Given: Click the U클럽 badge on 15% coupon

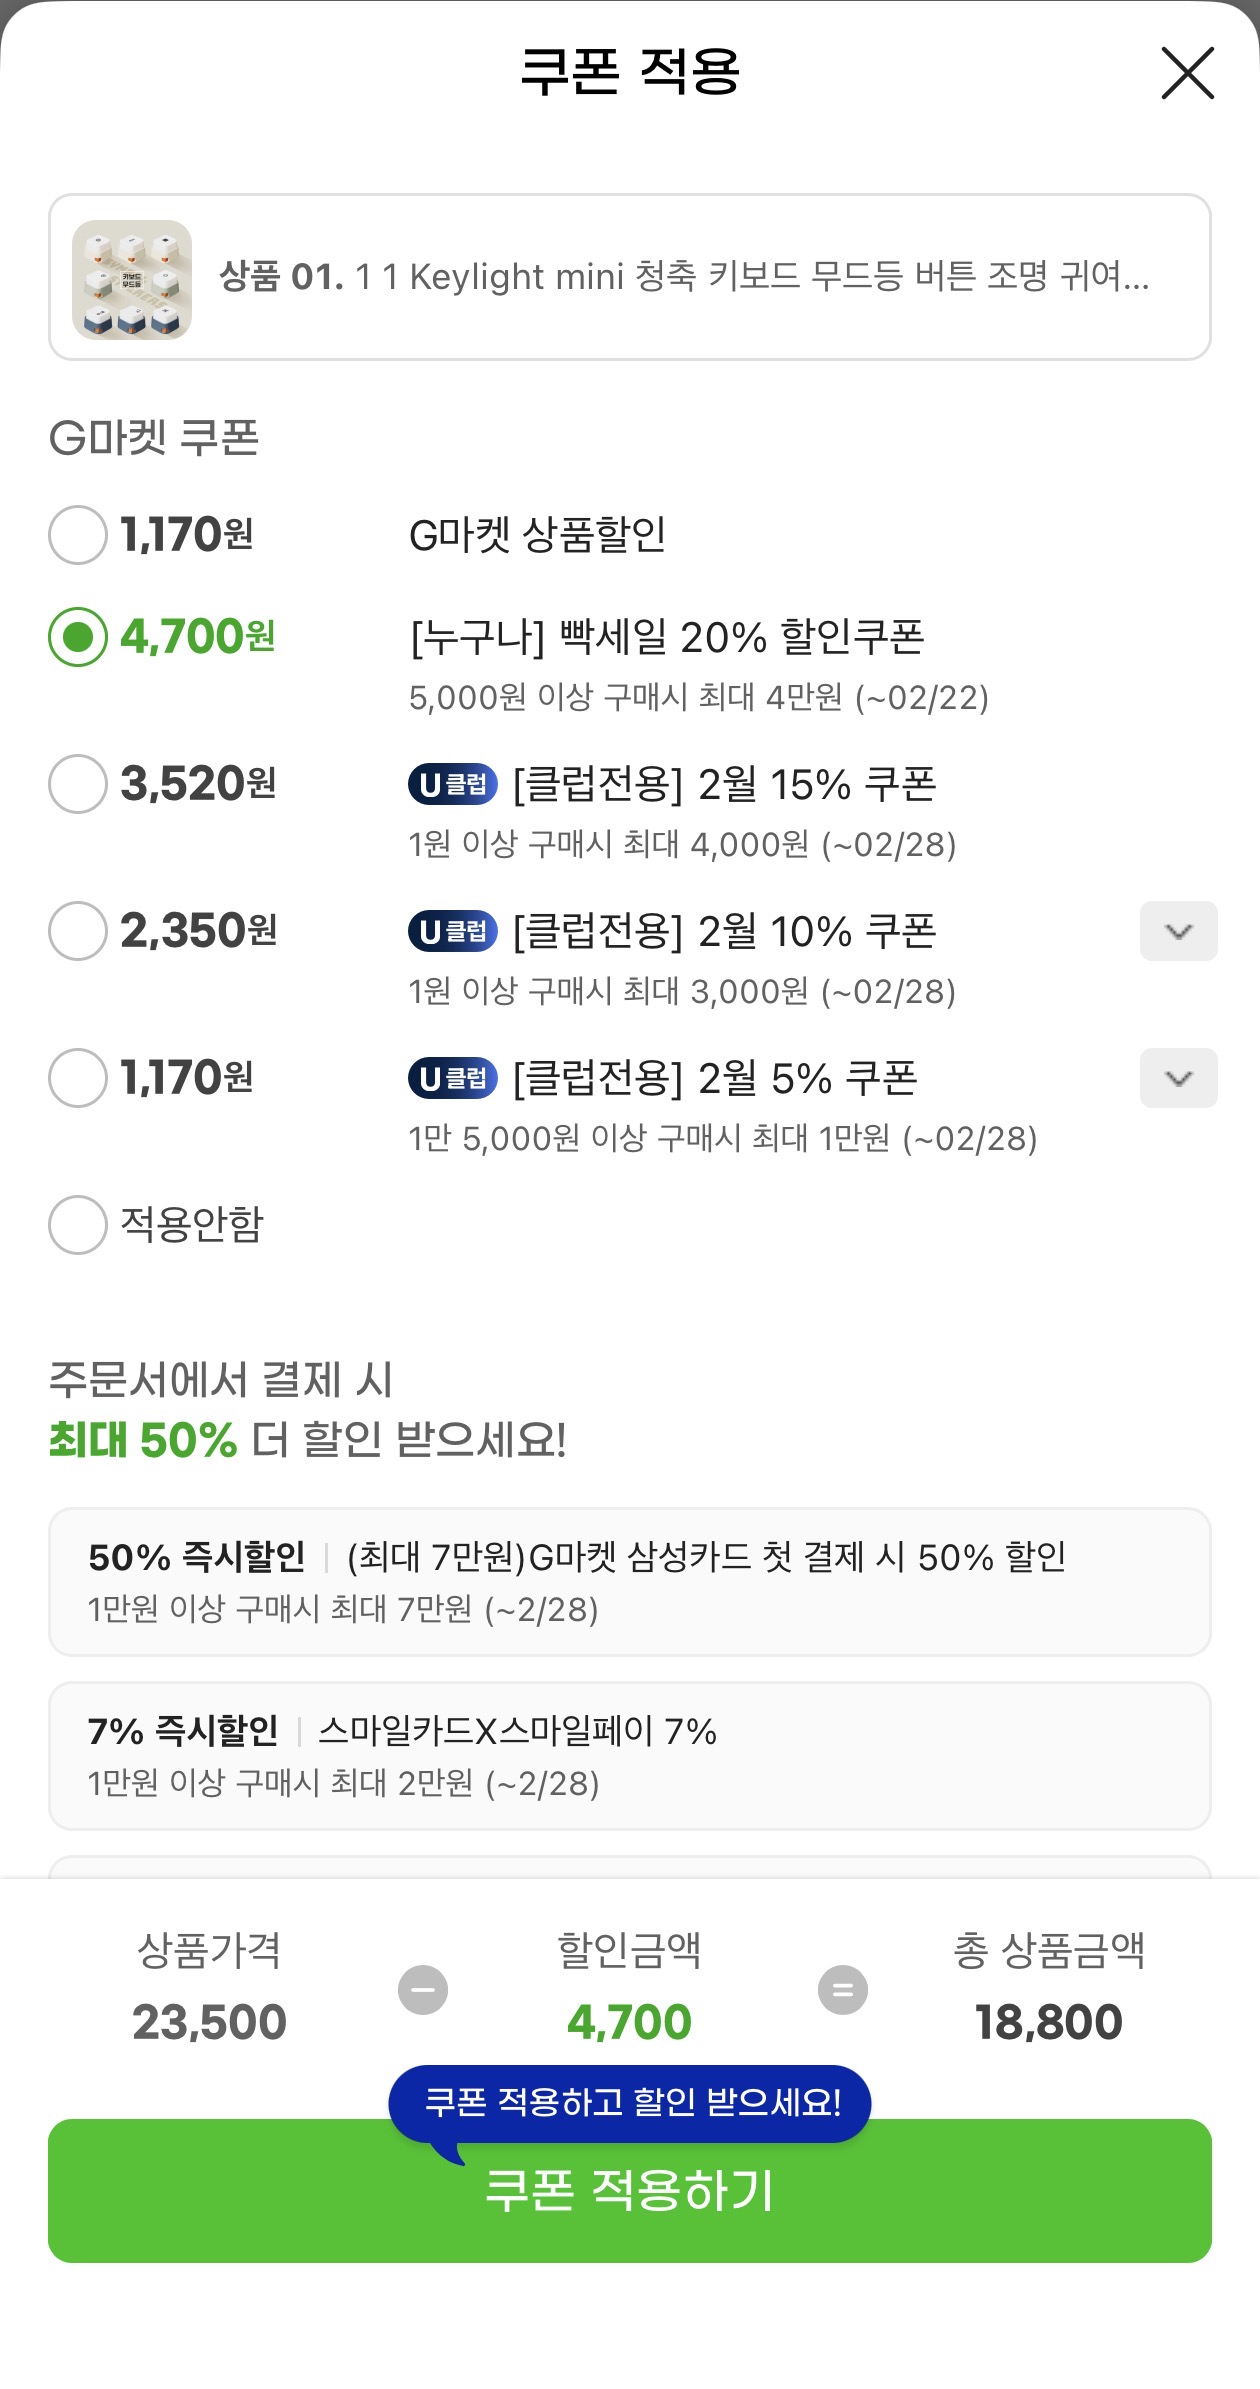Looking at the screenshot, I should [x=453, y=784].
